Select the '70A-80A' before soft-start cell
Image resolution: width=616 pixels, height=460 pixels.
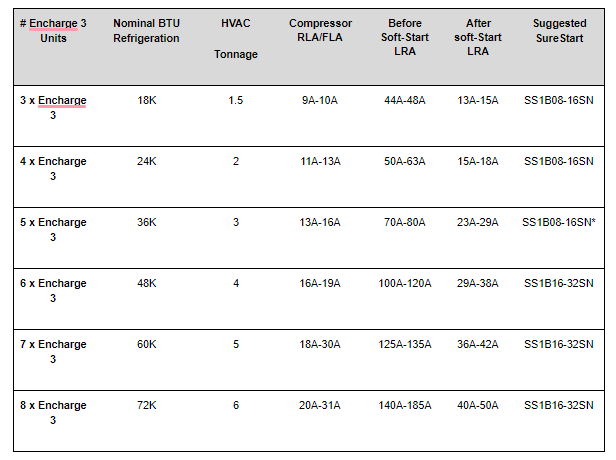(405, 222)
